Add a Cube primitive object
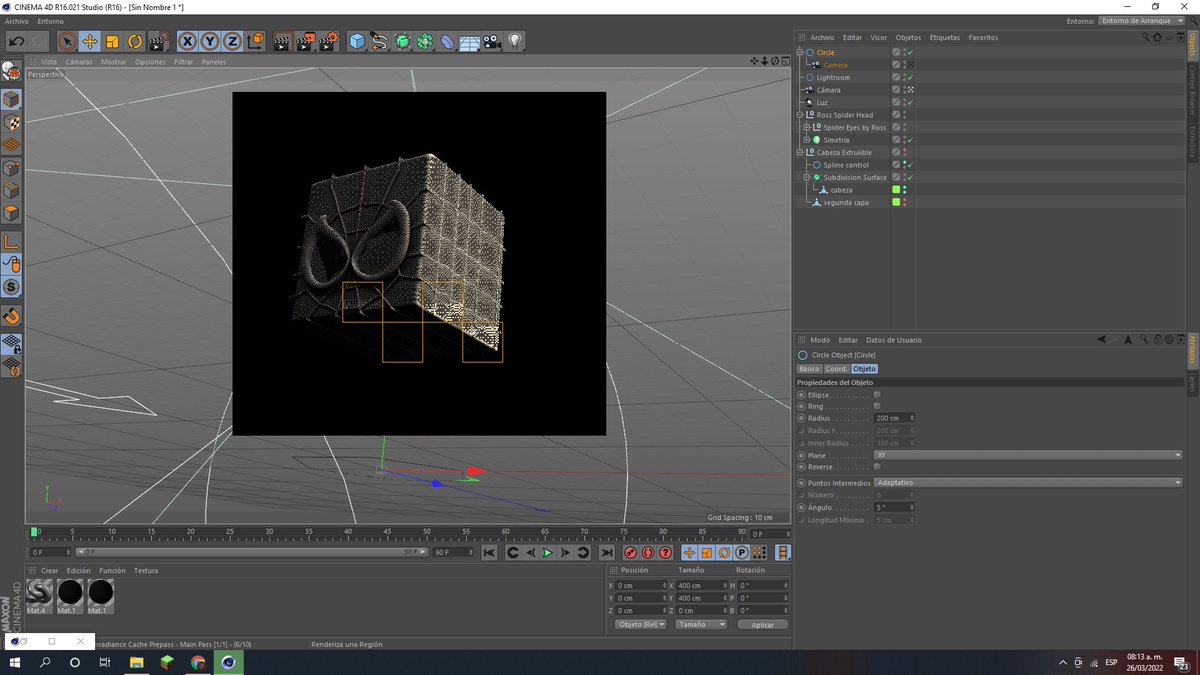 [x=357, y=41]
